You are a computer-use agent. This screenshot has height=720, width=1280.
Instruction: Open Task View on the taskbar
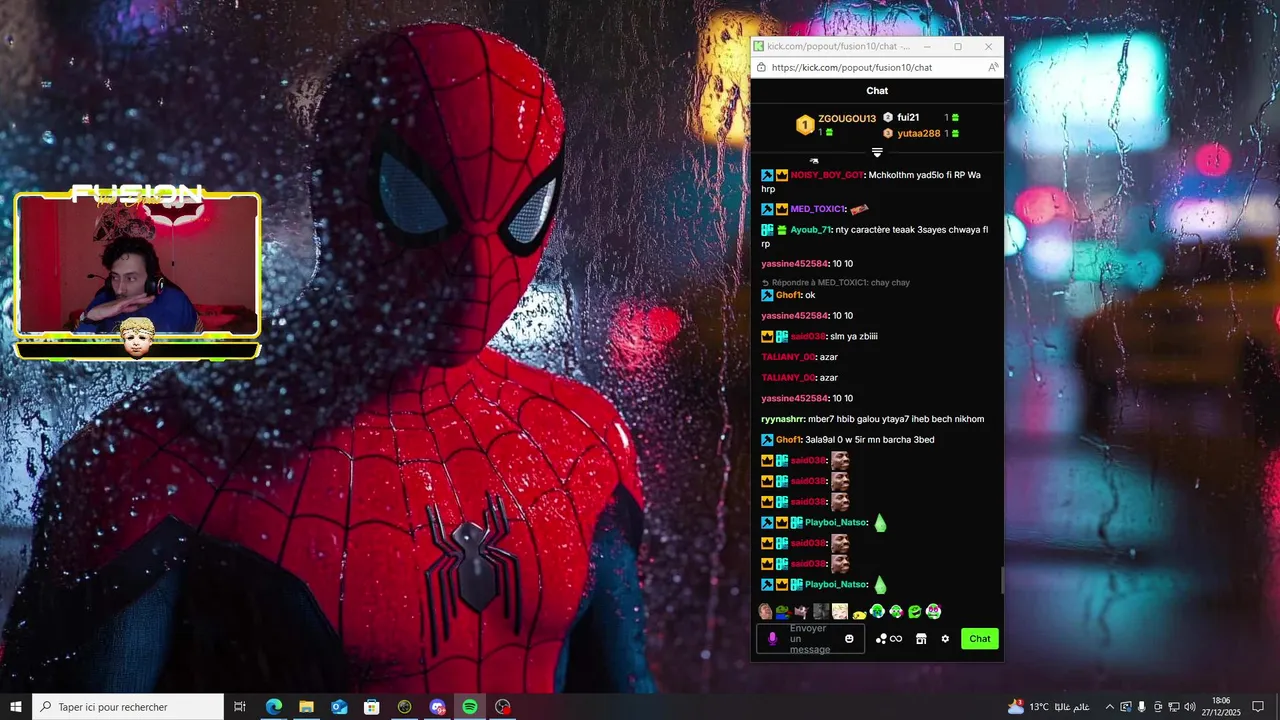pos(240,707)
